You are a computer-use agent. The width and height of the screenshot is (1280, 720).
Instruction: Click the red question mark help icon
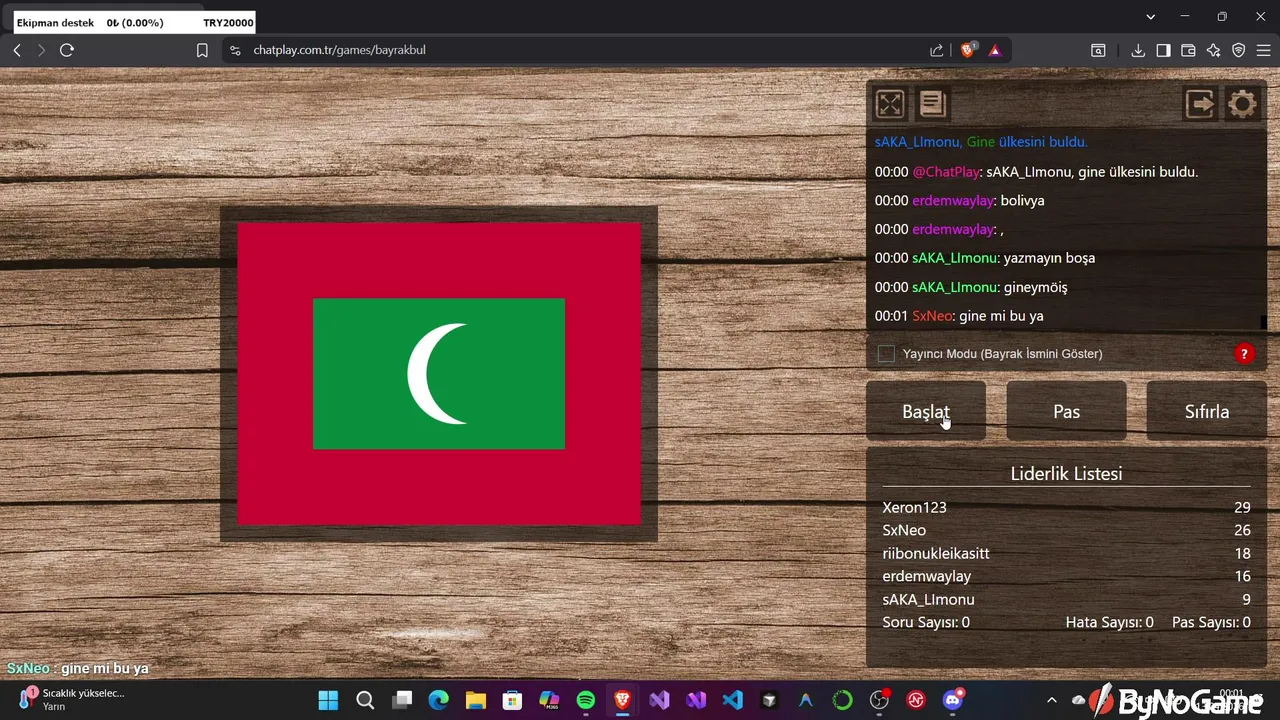[x=1244, y=353]
